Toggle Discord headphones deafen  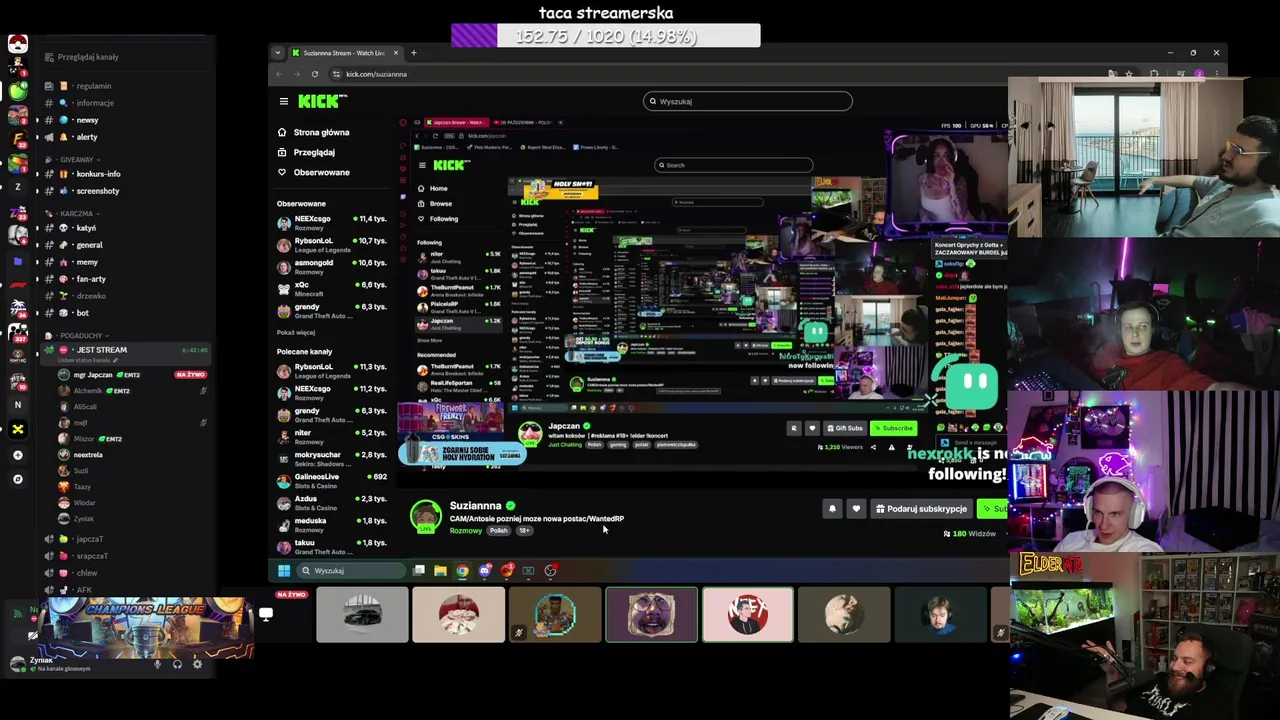click(x=177, y=664)
